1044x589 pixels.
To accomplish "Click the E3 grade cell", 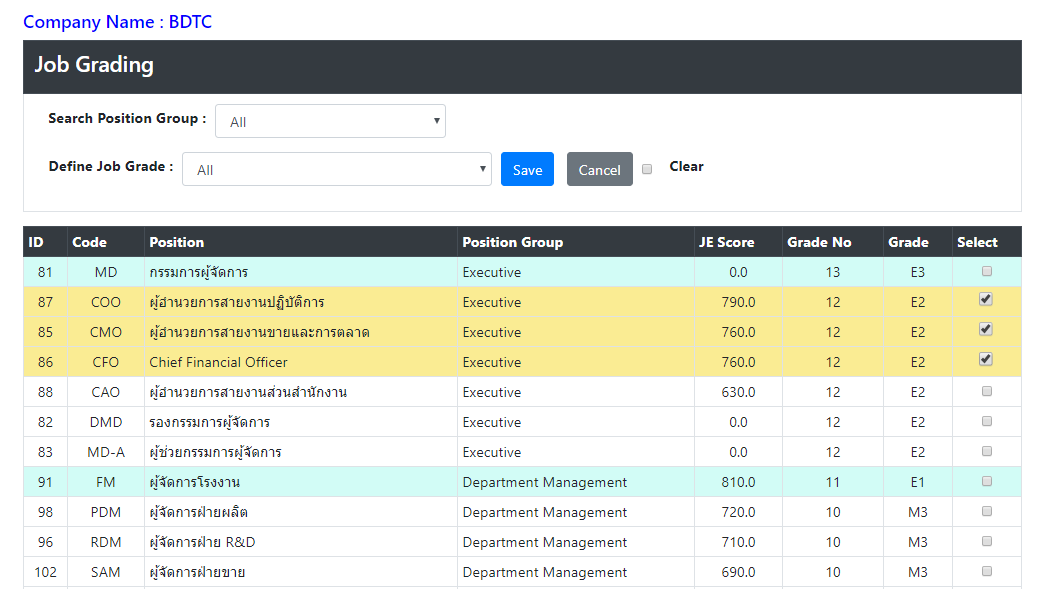I will (917, 272).
